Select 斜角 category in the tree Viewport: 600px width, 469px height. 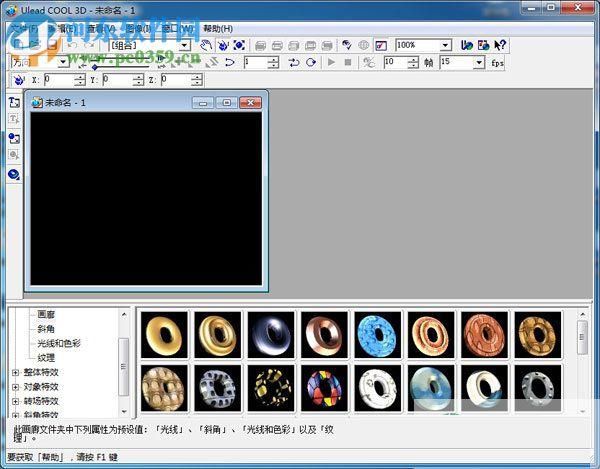point(46,328)
